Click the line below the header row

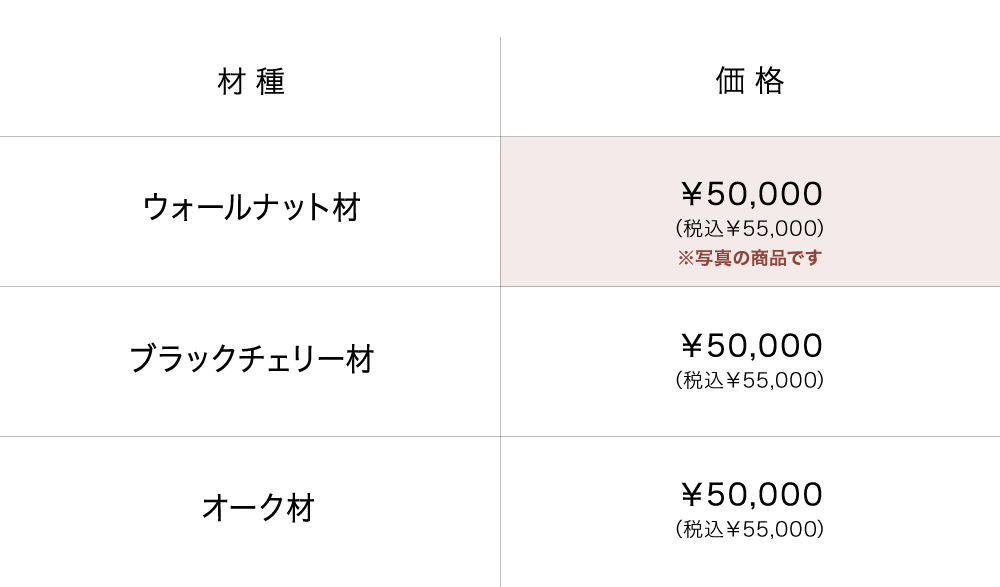250,136
